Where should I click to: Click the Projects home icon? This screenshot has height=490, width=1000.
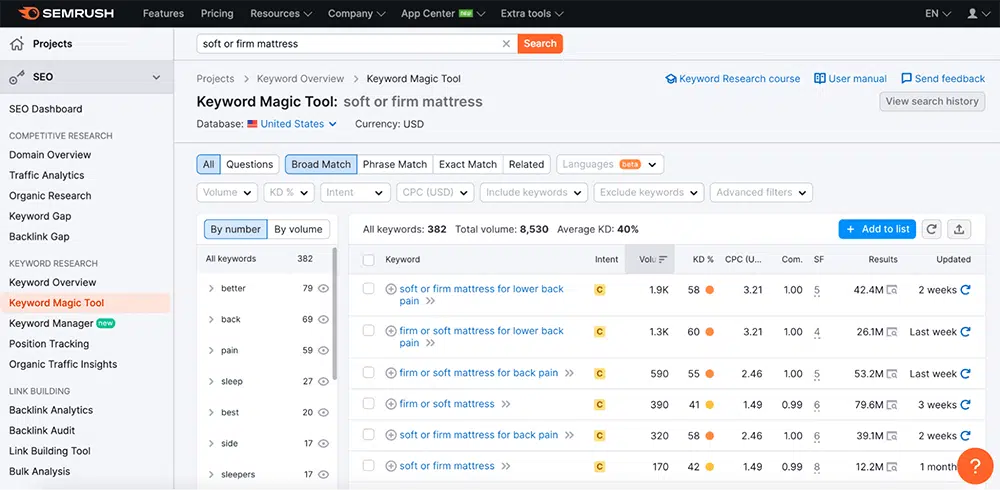[x=17, y=43]
